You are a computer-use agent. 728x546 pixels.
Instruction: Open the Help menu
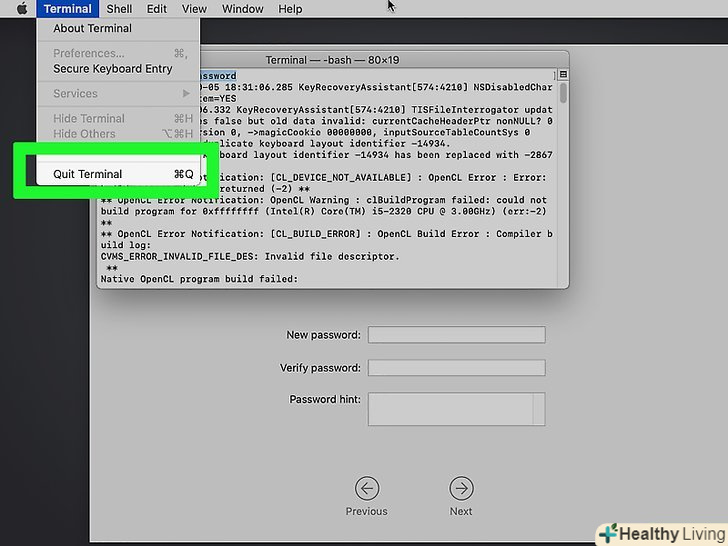pos(290,9)
